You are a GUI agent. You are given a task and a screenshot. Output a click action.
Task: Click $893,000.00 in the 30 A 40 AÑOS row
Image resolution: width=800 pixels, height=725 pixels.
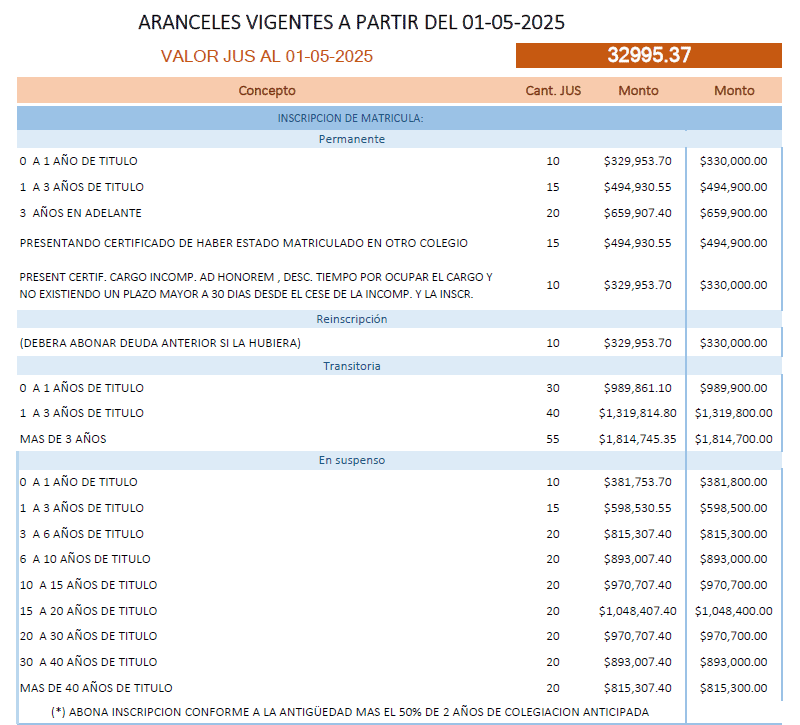click(733, 662)
